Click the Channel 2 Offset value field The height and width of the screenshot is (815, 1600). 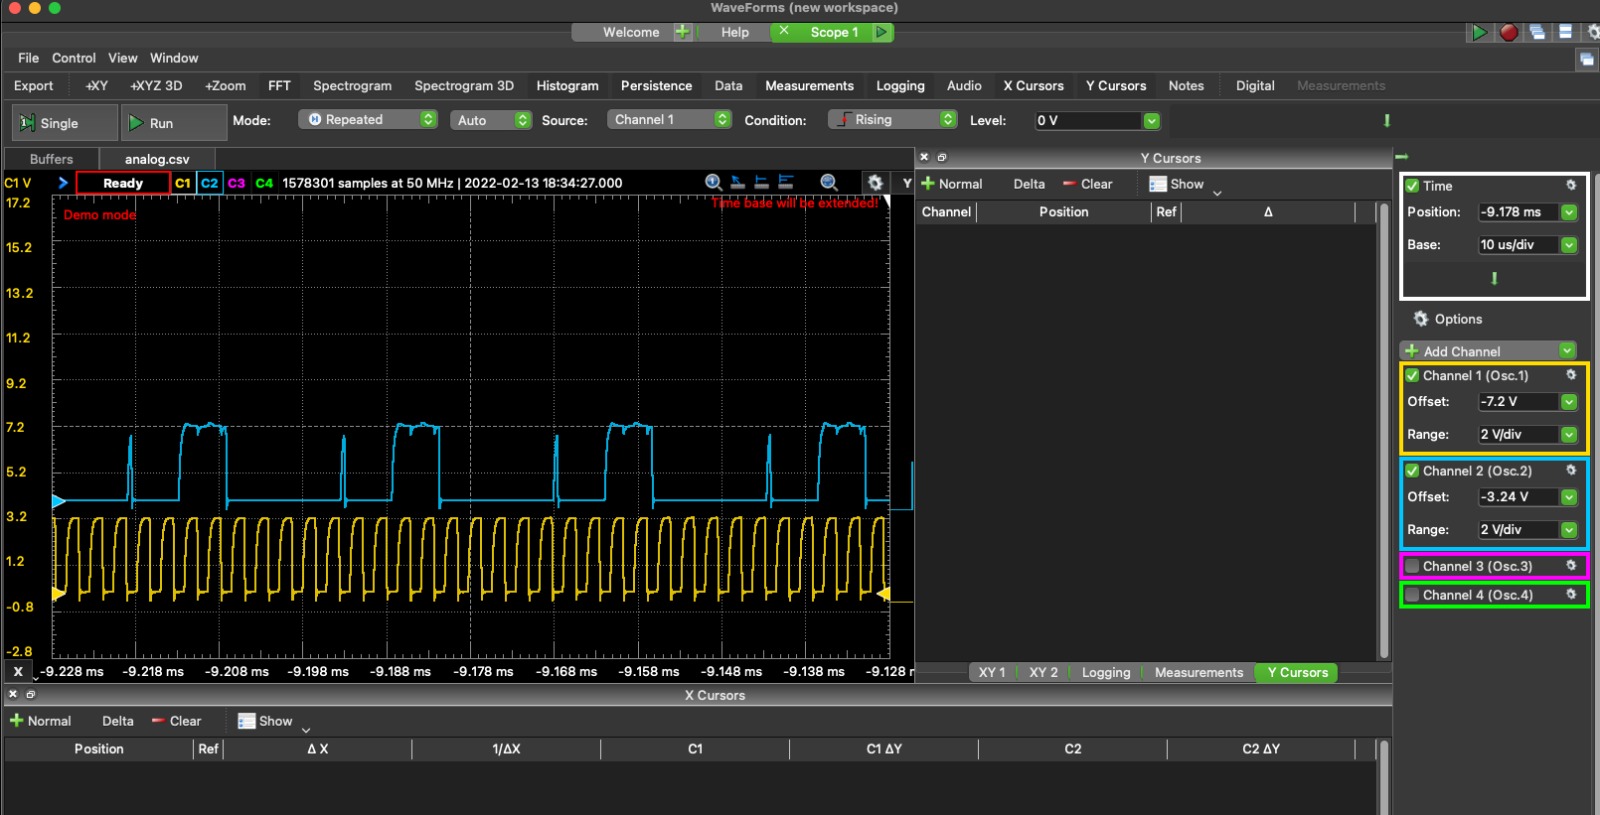pos(1517,497)
